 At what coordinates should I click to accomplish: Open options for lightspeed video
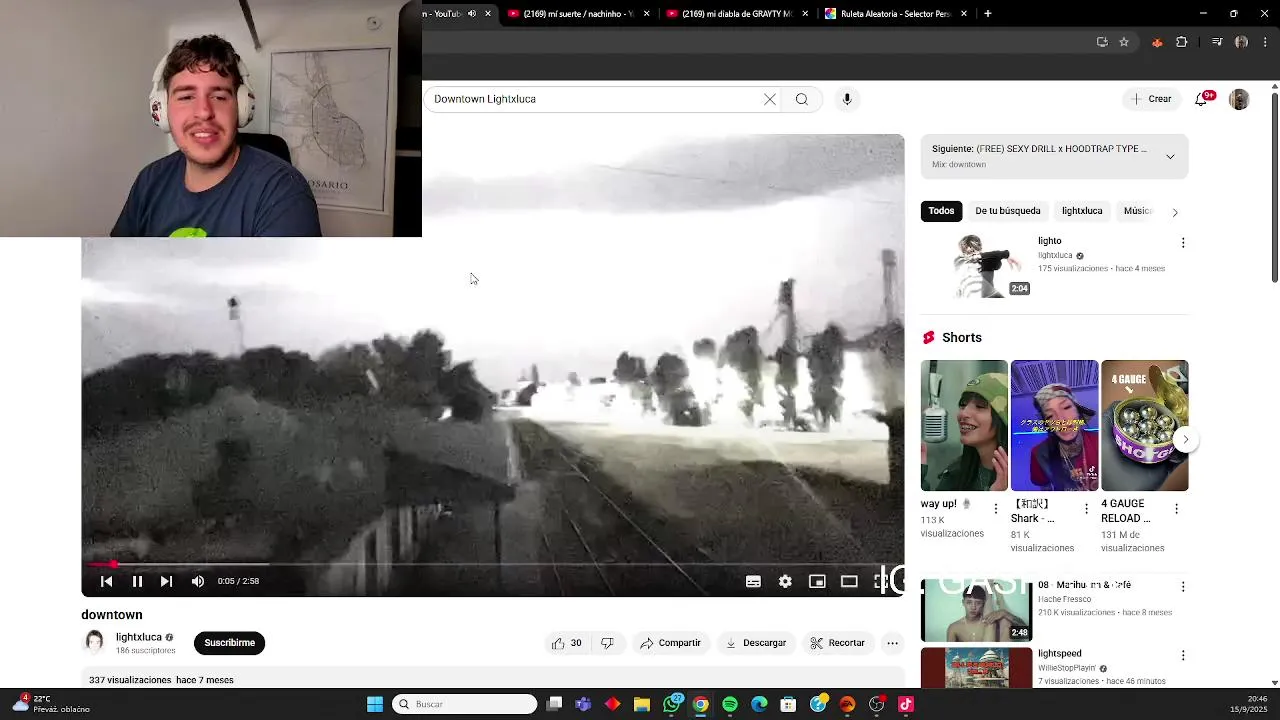pos(1183,656)
